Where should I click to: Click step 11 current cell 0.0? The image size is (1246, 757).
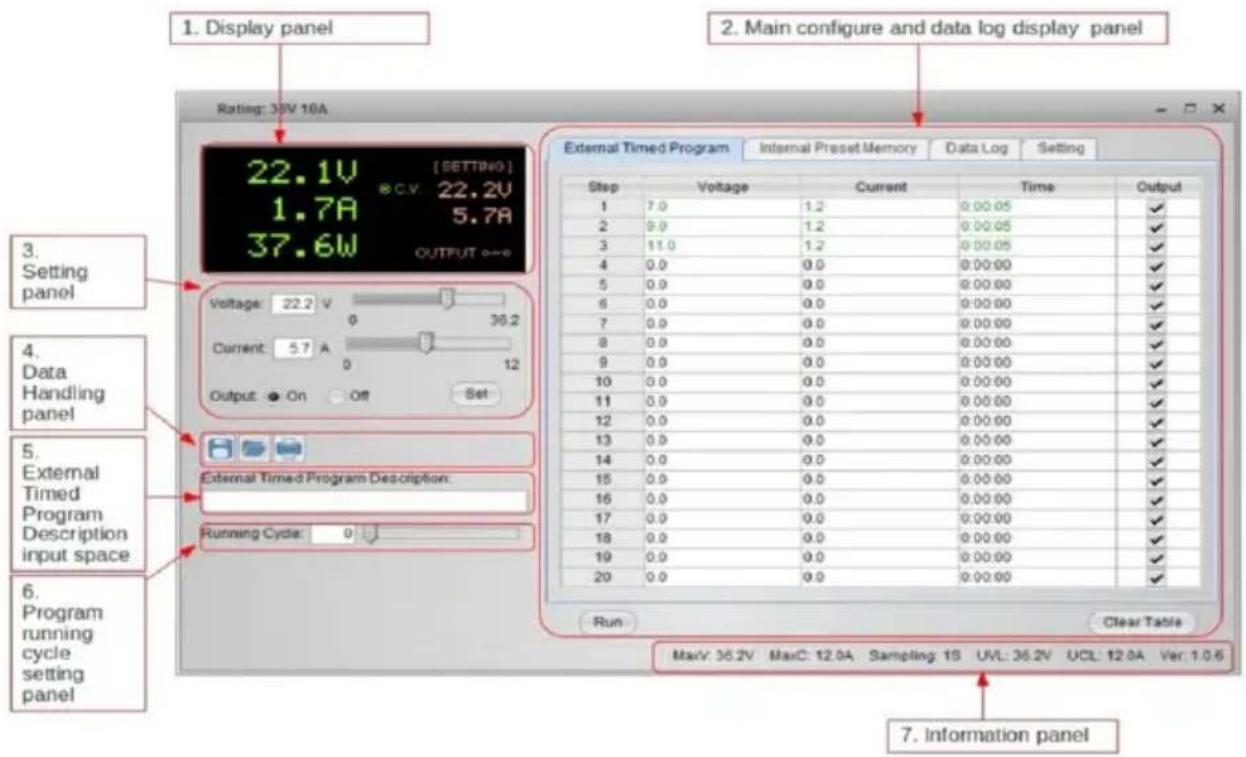[x=879, y=401]
